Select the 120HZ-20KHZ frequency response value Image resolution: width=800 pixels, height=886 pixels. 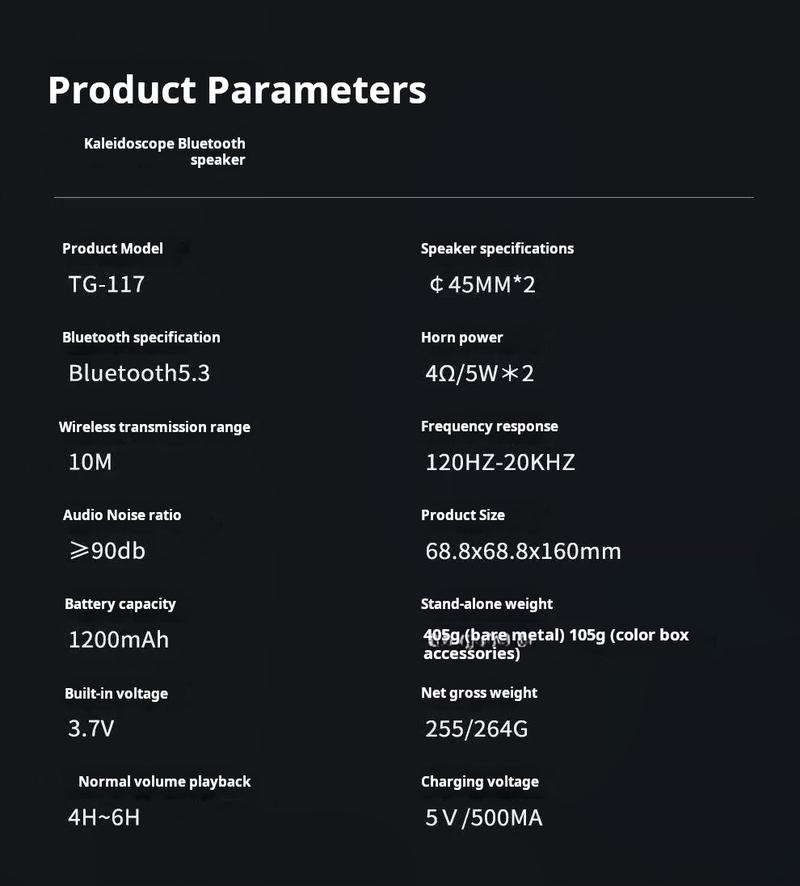[500, 462]
